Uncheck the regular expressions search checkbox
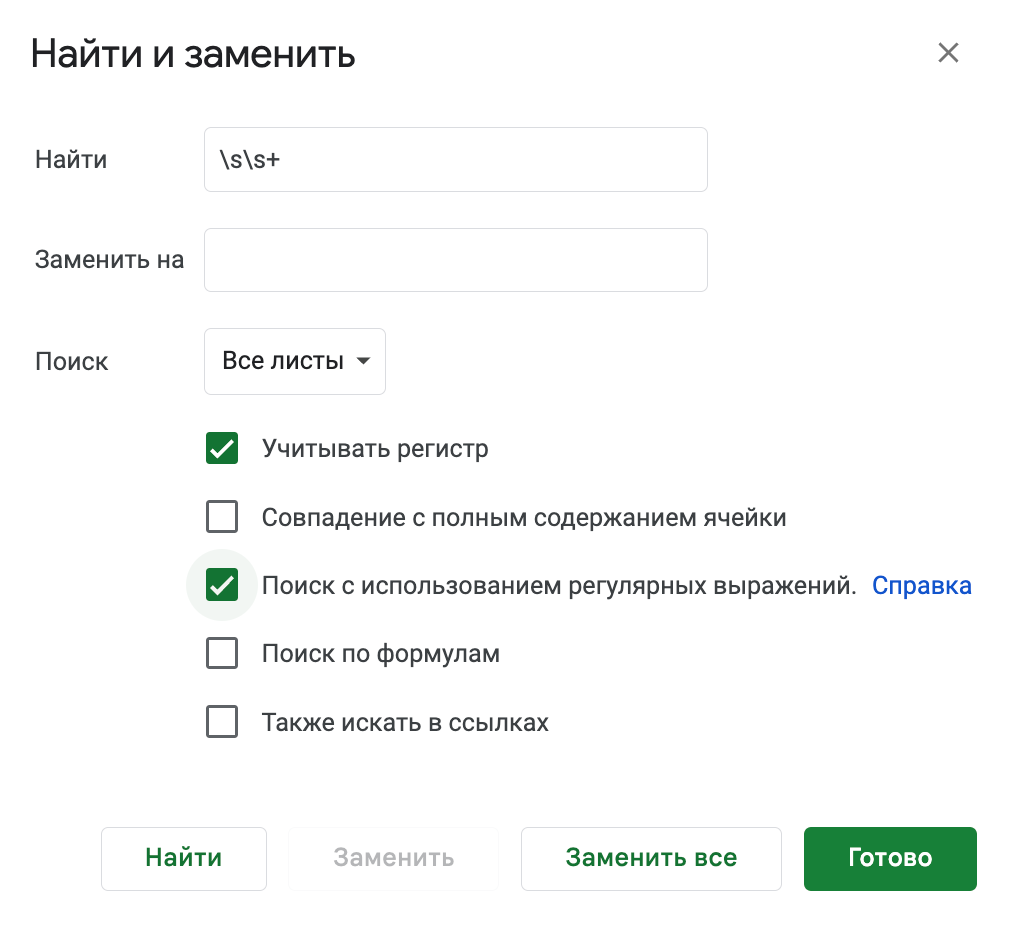Screen dimensions: 1014x930 (x=222, y=585)
